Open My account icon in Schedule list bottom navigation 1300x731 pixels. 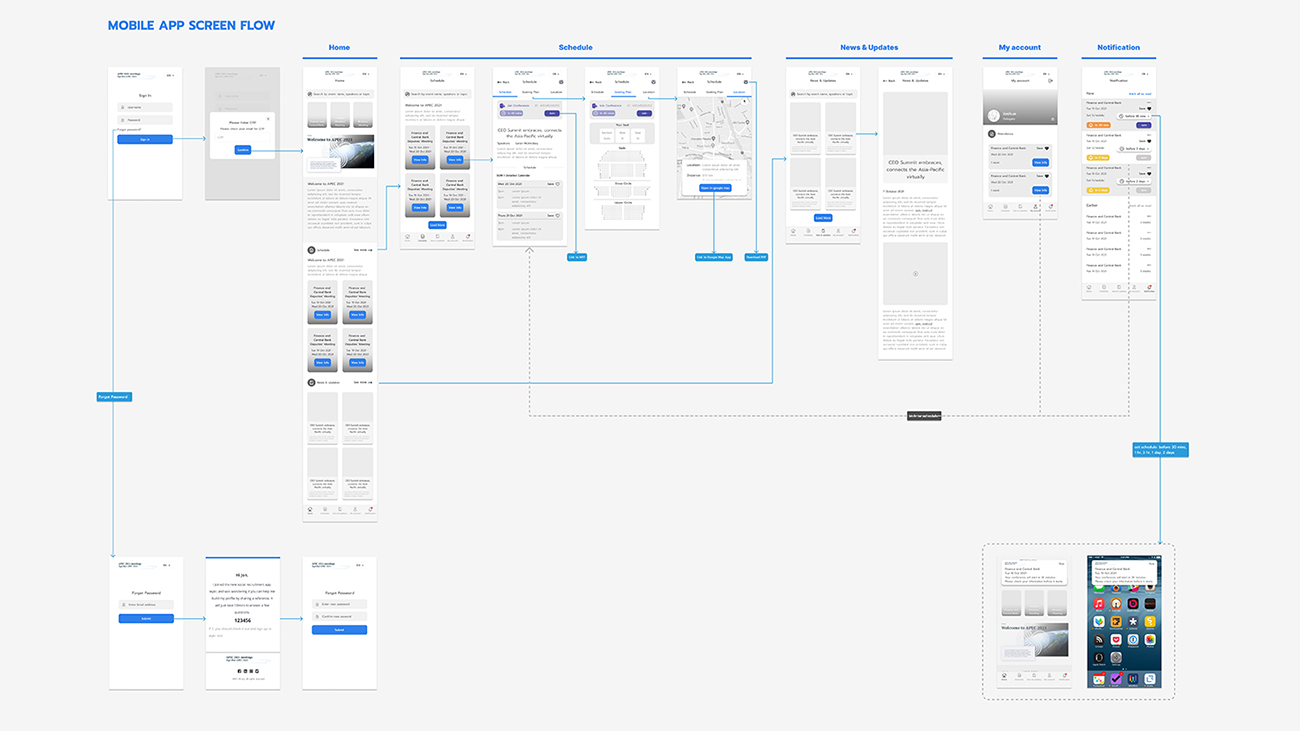(453, 238)
